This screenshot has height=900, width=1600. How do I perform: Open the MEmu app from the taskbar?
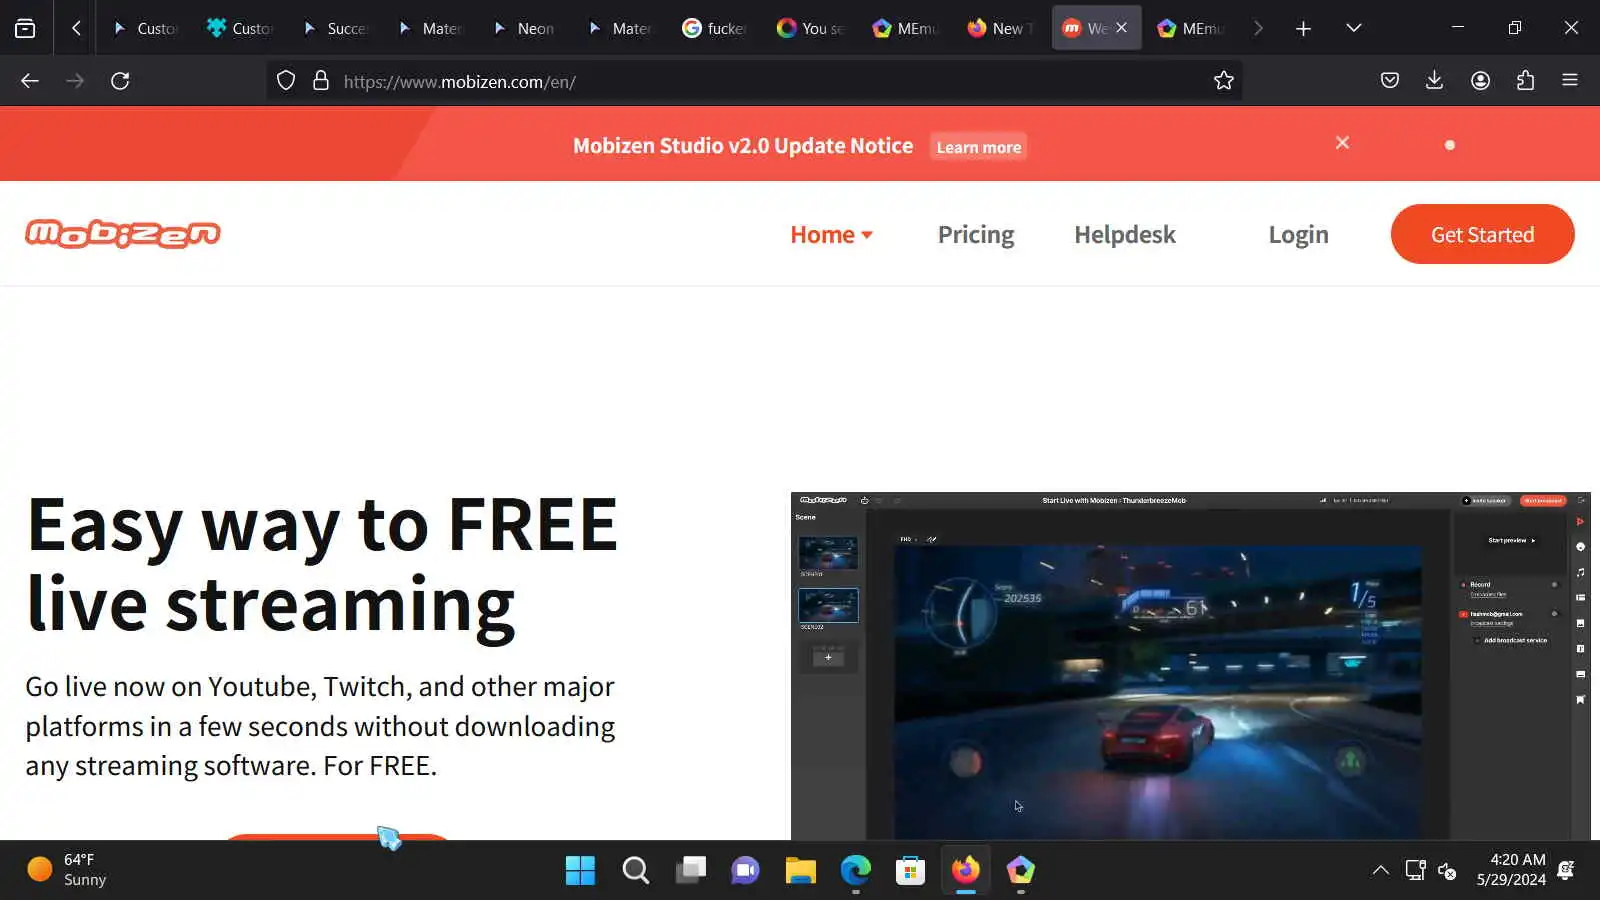[1020, 870]
